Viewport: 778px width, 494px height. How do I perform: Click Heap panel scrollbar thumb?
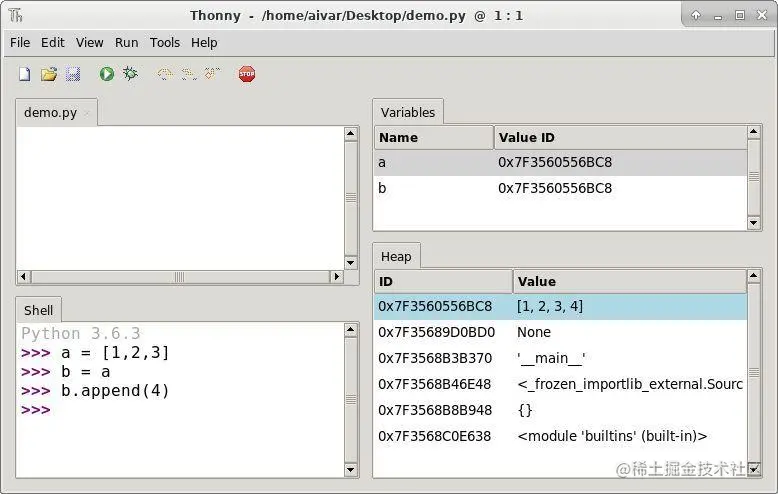754,372
